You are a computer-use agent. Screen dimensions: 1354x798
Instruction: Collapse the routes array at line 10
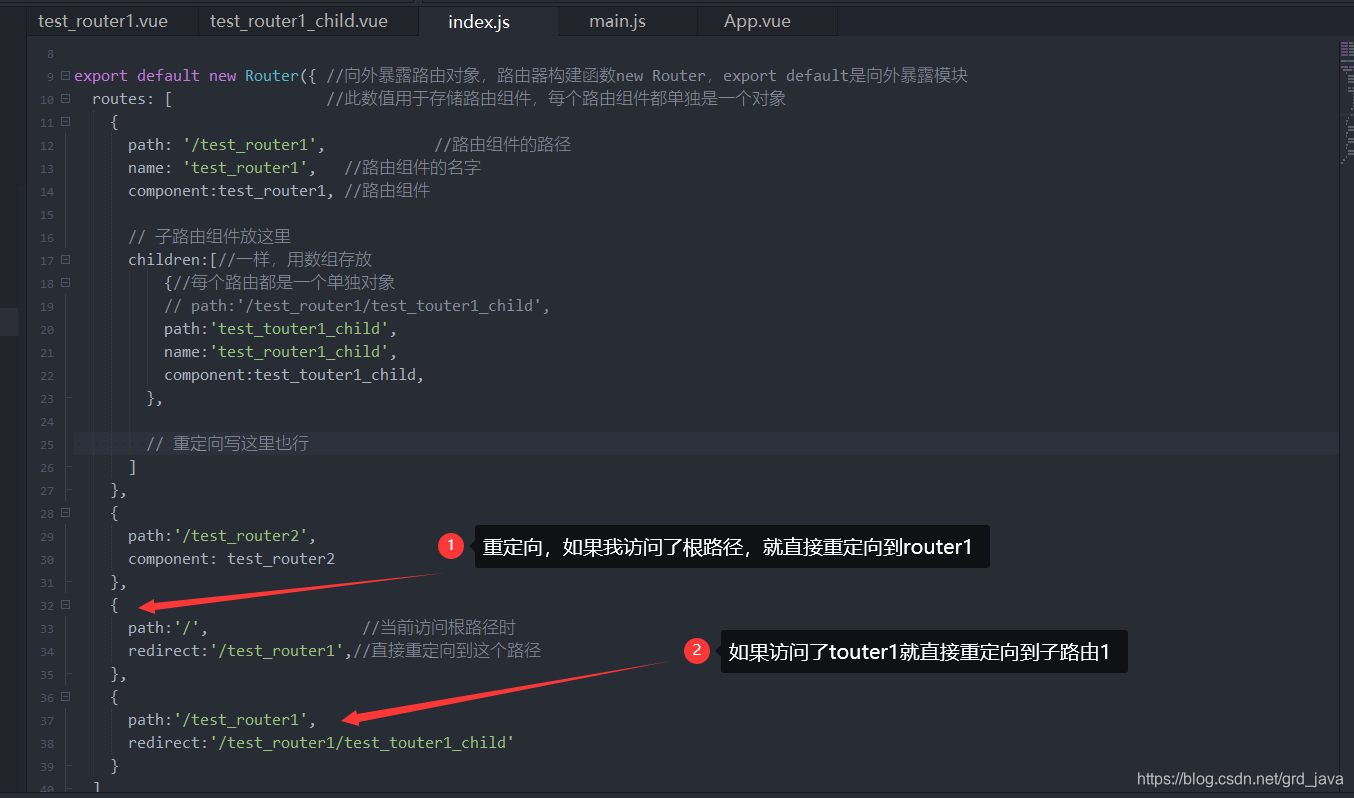[65, 98]
